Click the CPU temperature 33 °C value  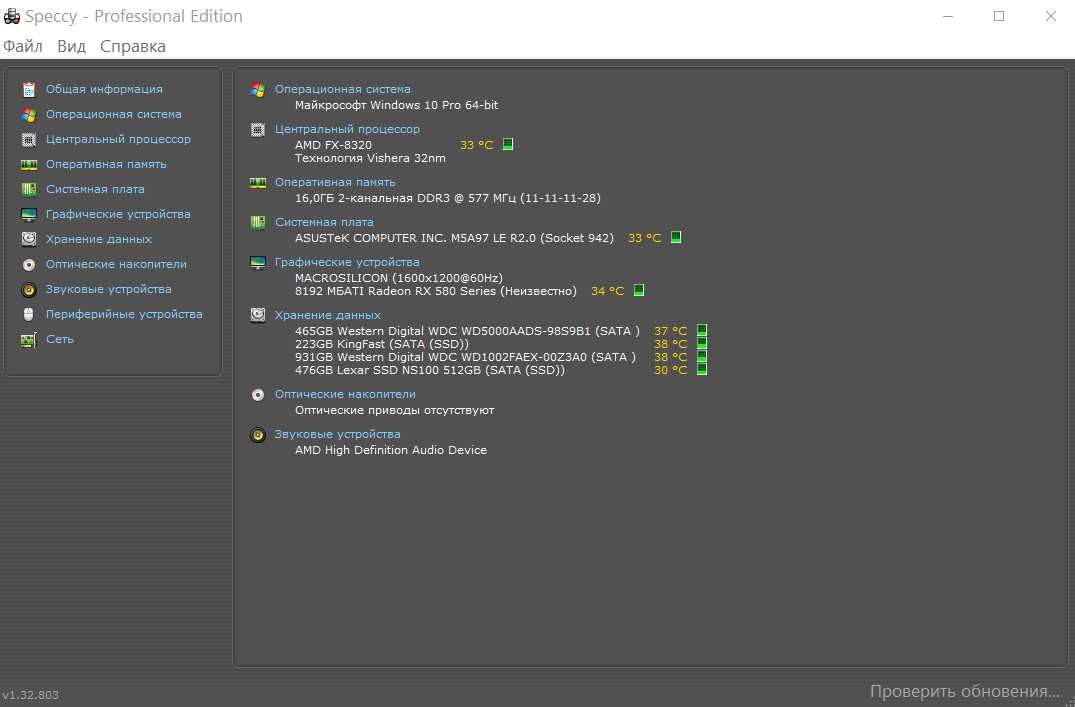tap(476, 145)
